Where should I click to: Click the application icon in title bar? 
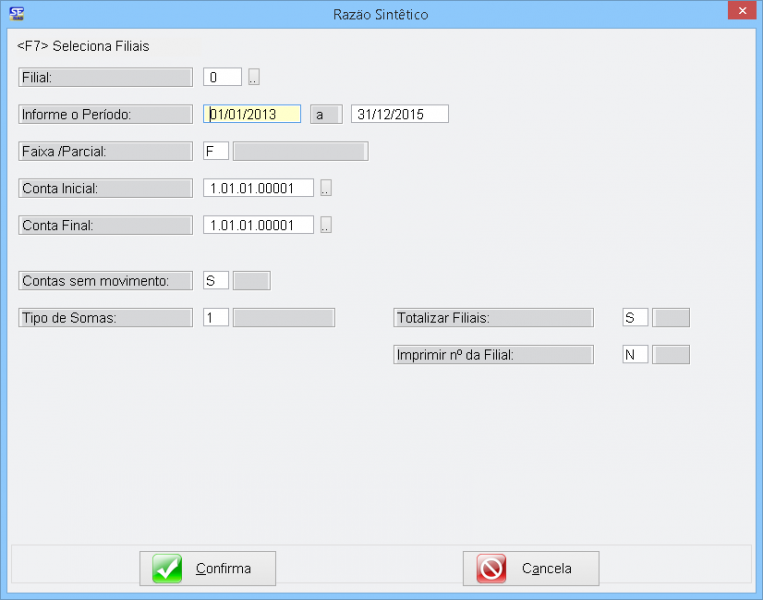[17, 14]
